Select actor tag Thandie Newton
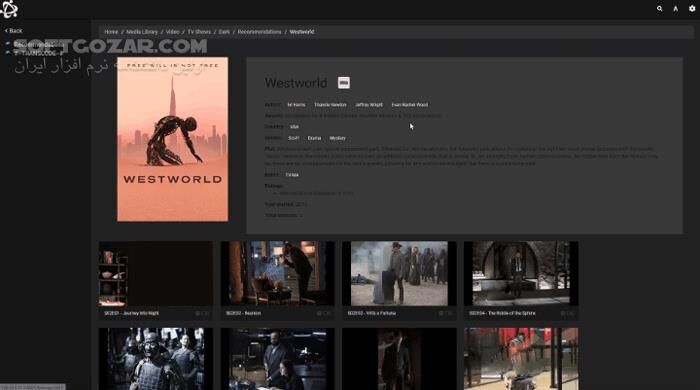This screenshot has width=700, height=390. (x=330, y=105)
